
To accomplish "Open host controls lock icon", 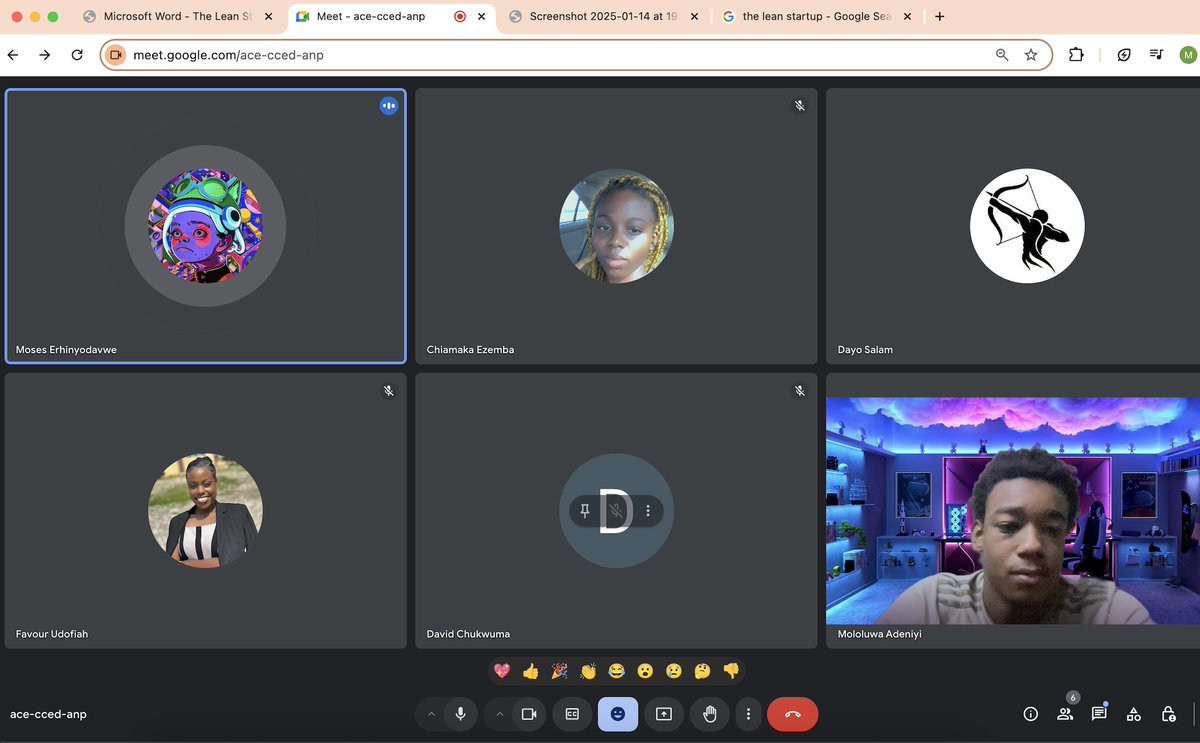I will point(1168,714).
